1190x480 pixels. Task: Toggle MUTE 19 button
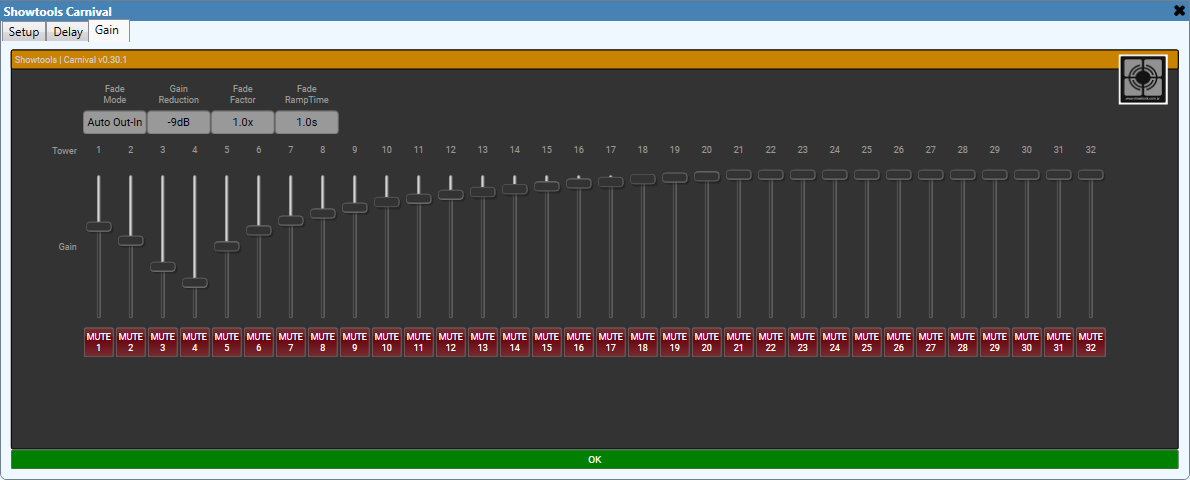(x=675, y=342)
